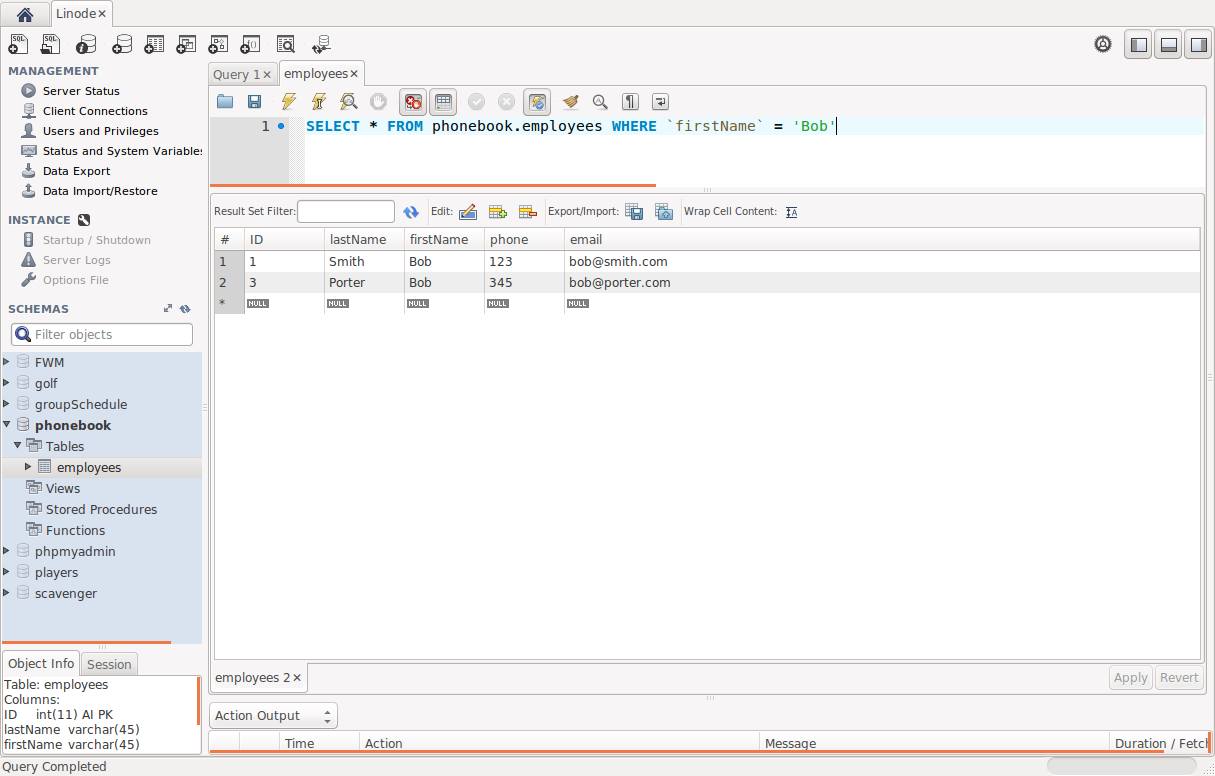Click in the Result Set Filter field
The image size is (1215, 776).
pos(345,211)
